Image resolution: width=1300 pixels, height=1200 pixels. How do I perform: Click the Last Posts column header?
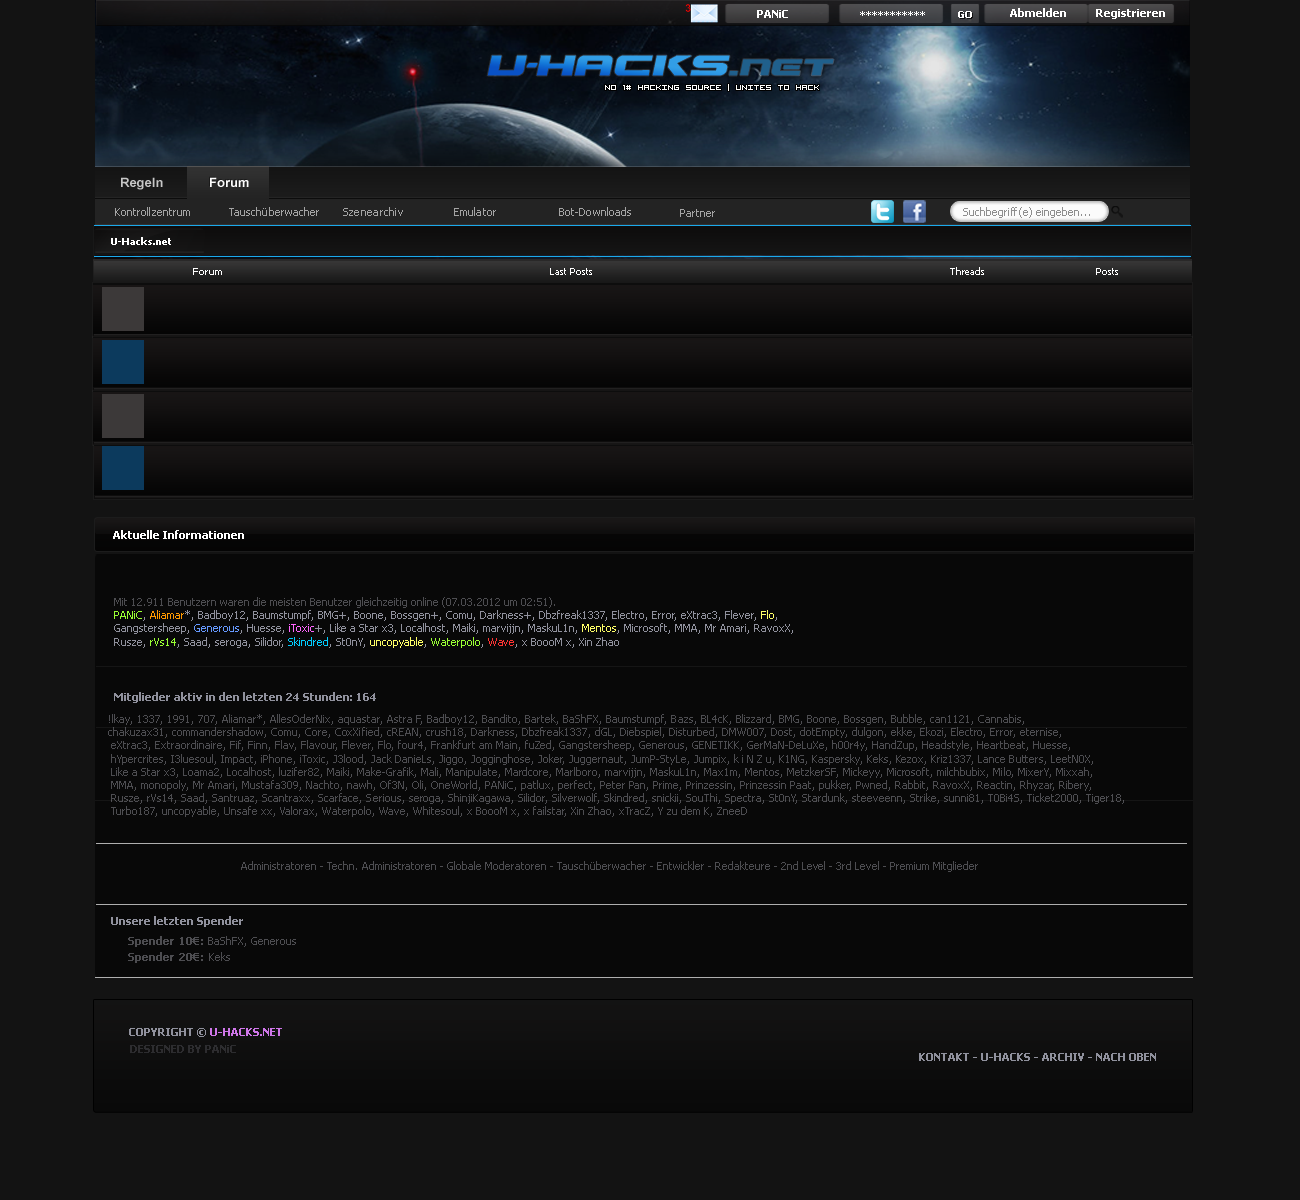(x=571, y=271)
